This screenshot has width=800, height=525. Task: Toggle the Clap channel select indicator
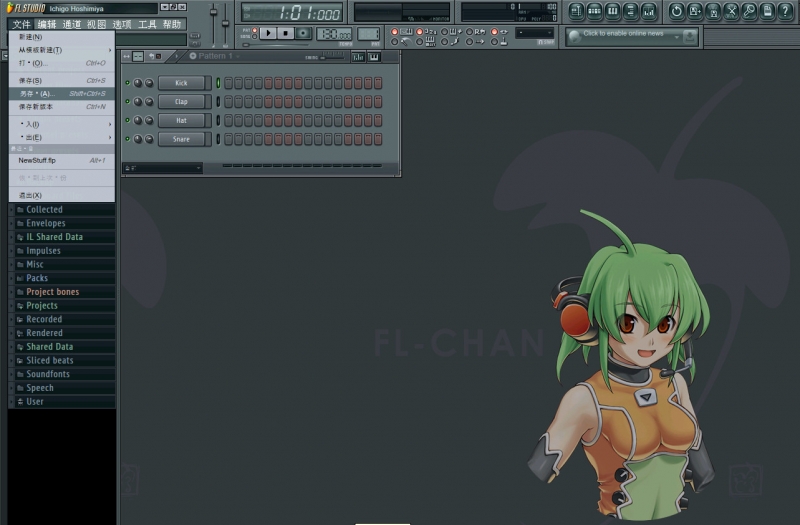click(x=218, y=102)
